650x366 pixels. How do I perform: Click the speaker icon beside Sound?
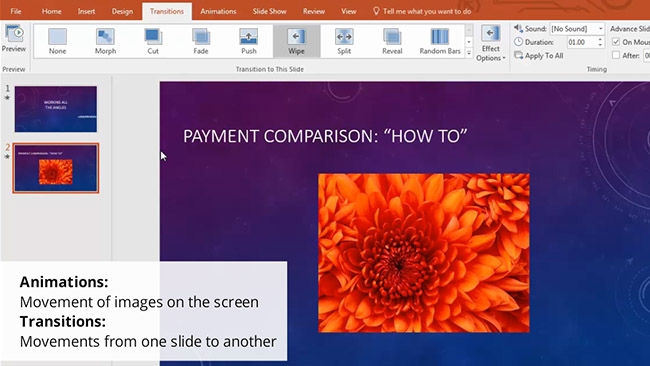click(518, 29)
